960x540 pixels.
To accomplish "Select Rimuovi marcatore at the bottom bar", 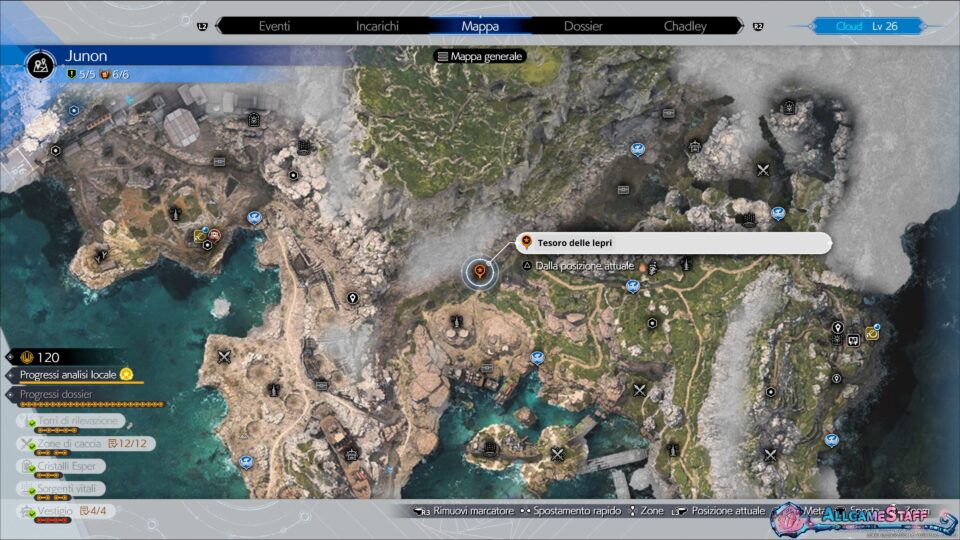I will (473, 511).
